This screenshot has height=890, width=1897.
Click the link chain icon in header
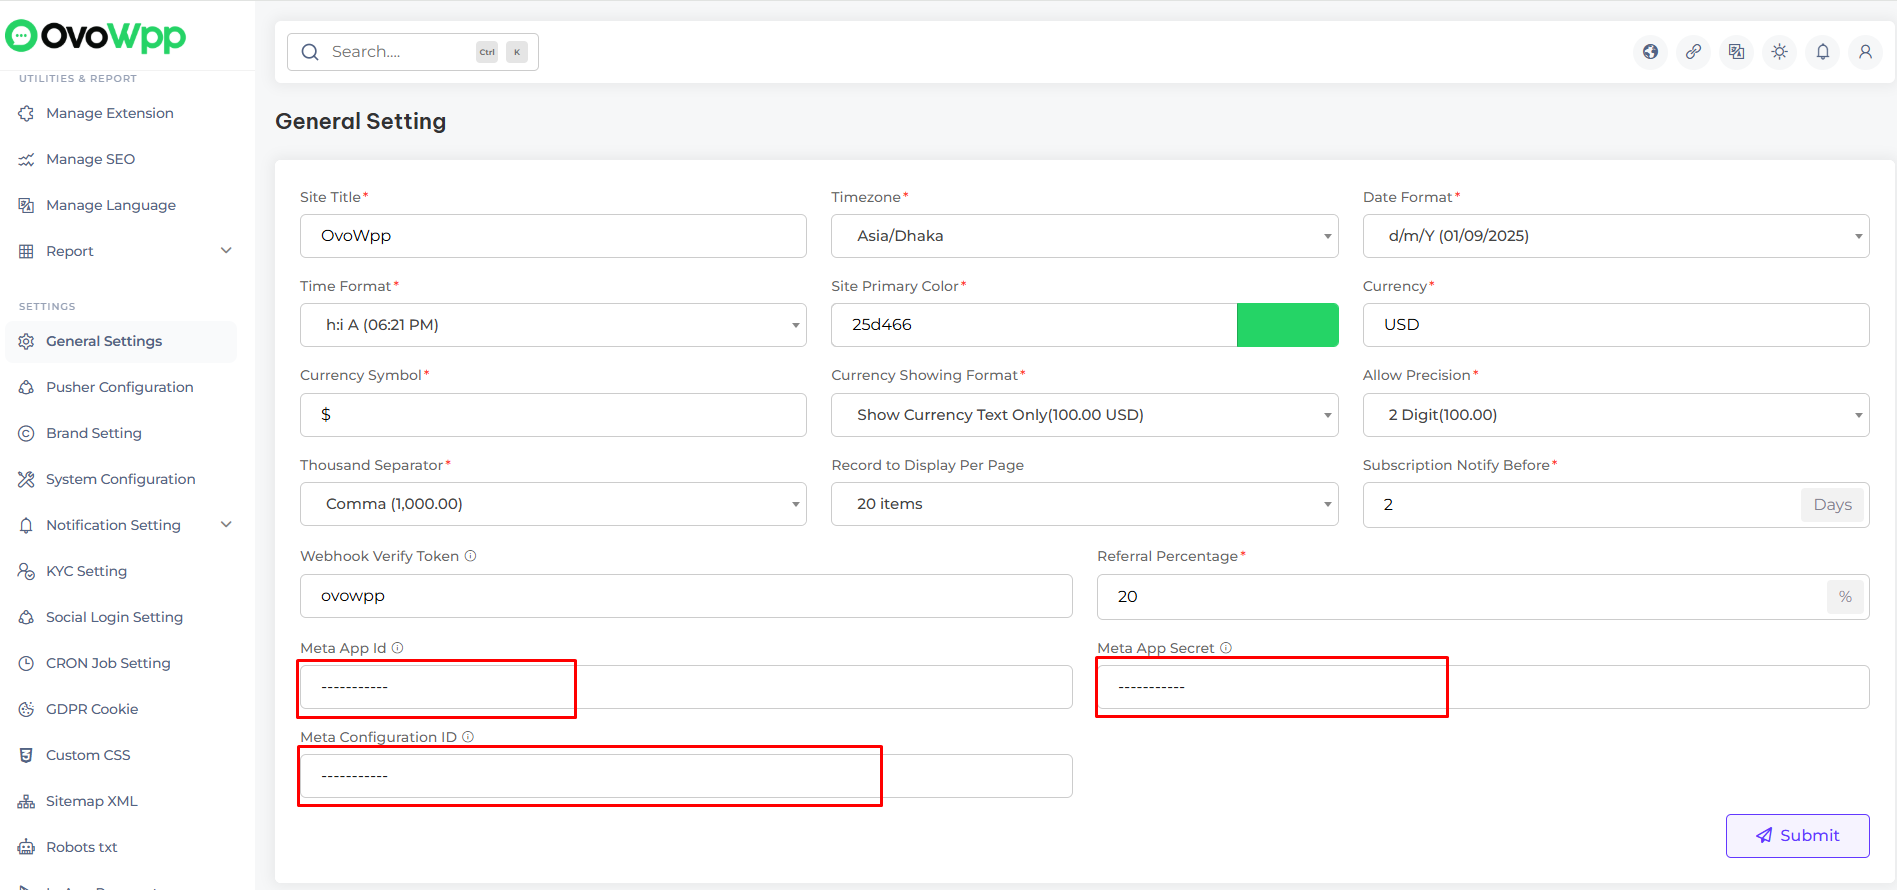(x=1693, y=52)
